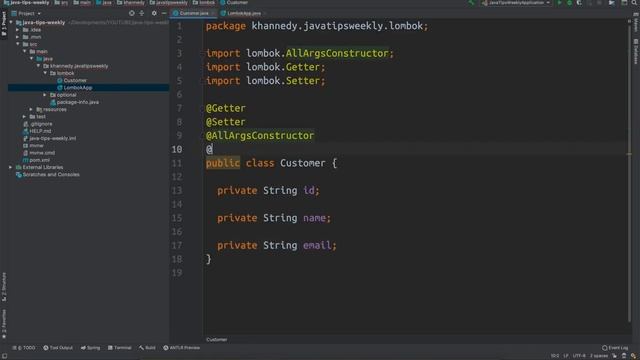Click the 2 spaces indent setting
The width and height of the screenshot is (640, 360).
click(x=599, y=356)
